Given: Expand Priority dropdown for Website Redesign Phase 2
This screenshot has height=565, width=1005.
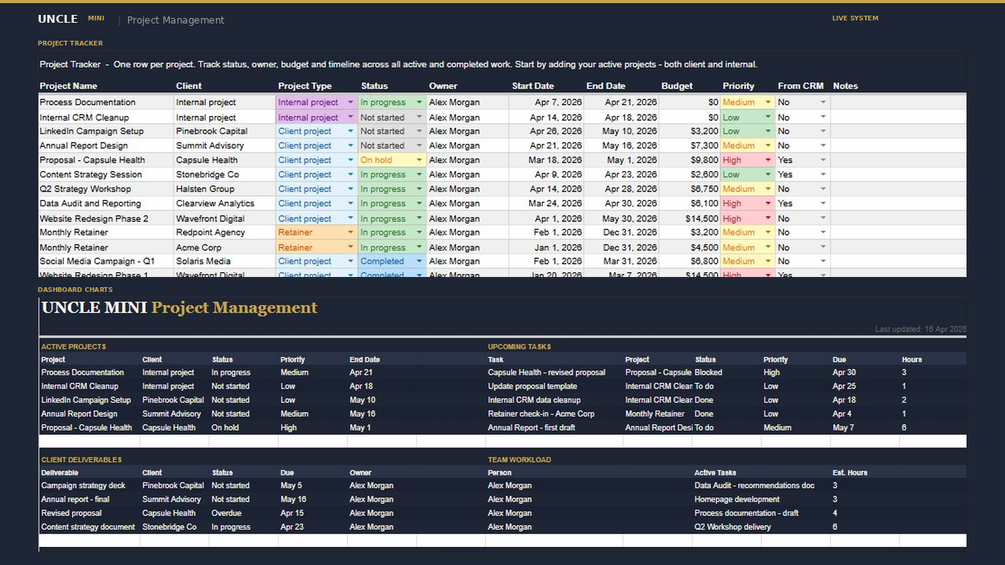Looking at the screenshot, I should pos(767,218).
